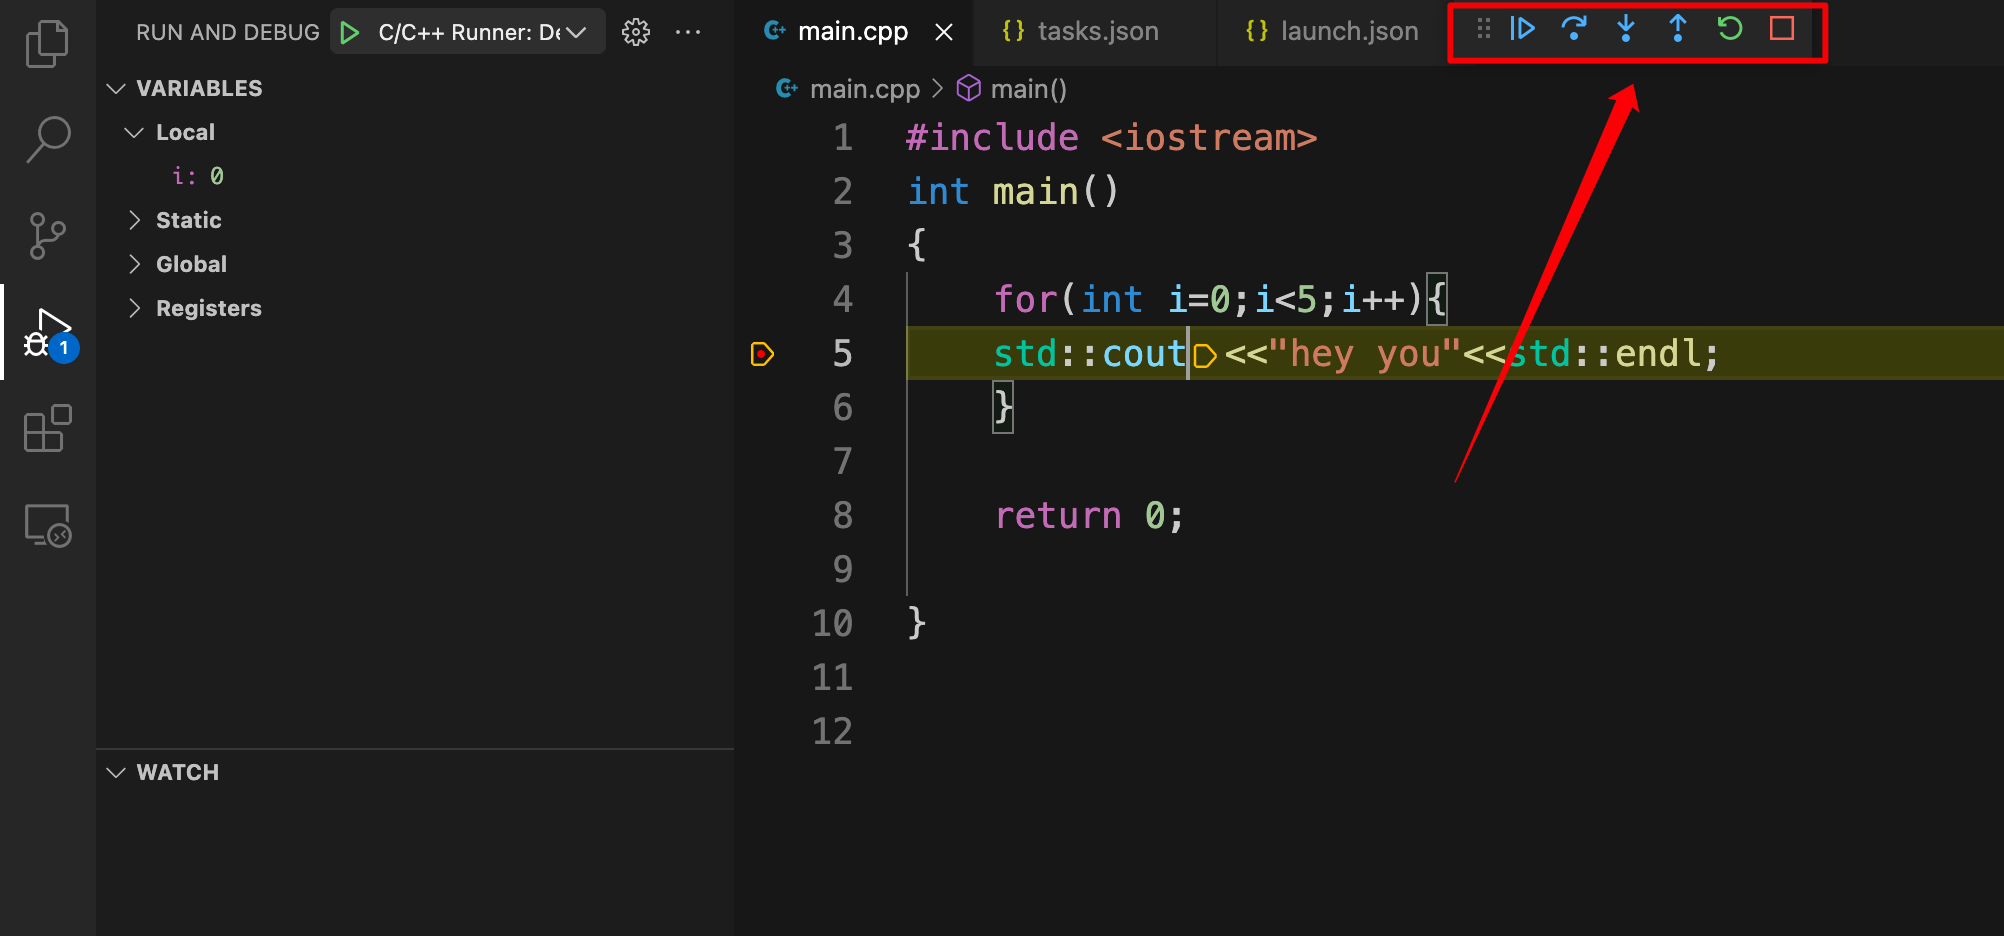This screenshot has height=936, width=2004.
Task: Open Run and Debug more actions menu
Action: [x=688, y=32]
